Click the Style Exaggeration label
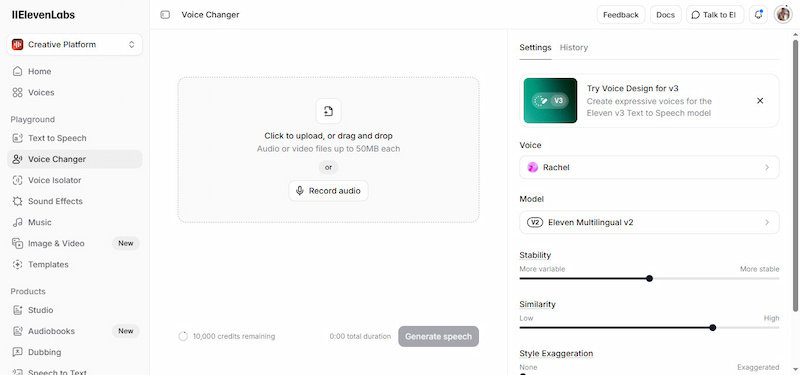 (x=556, y=353)
